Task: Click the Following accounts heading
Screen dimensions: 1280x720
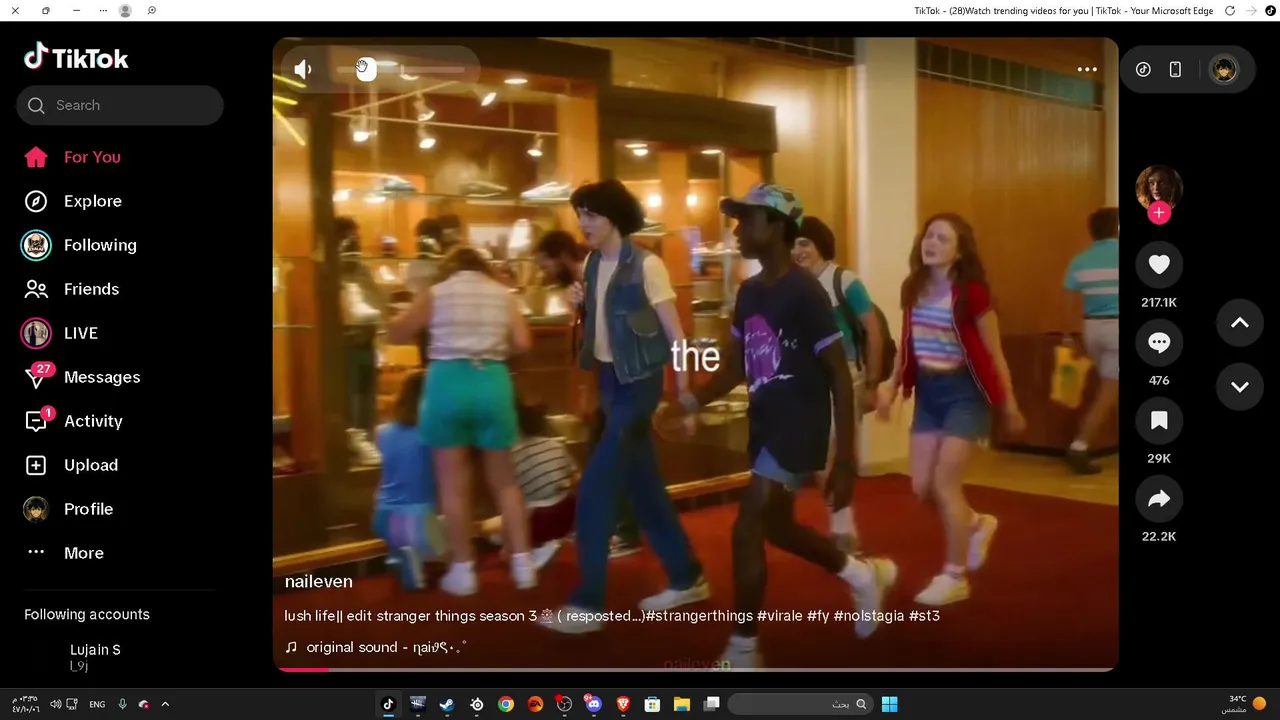Action: pos(87,614)
